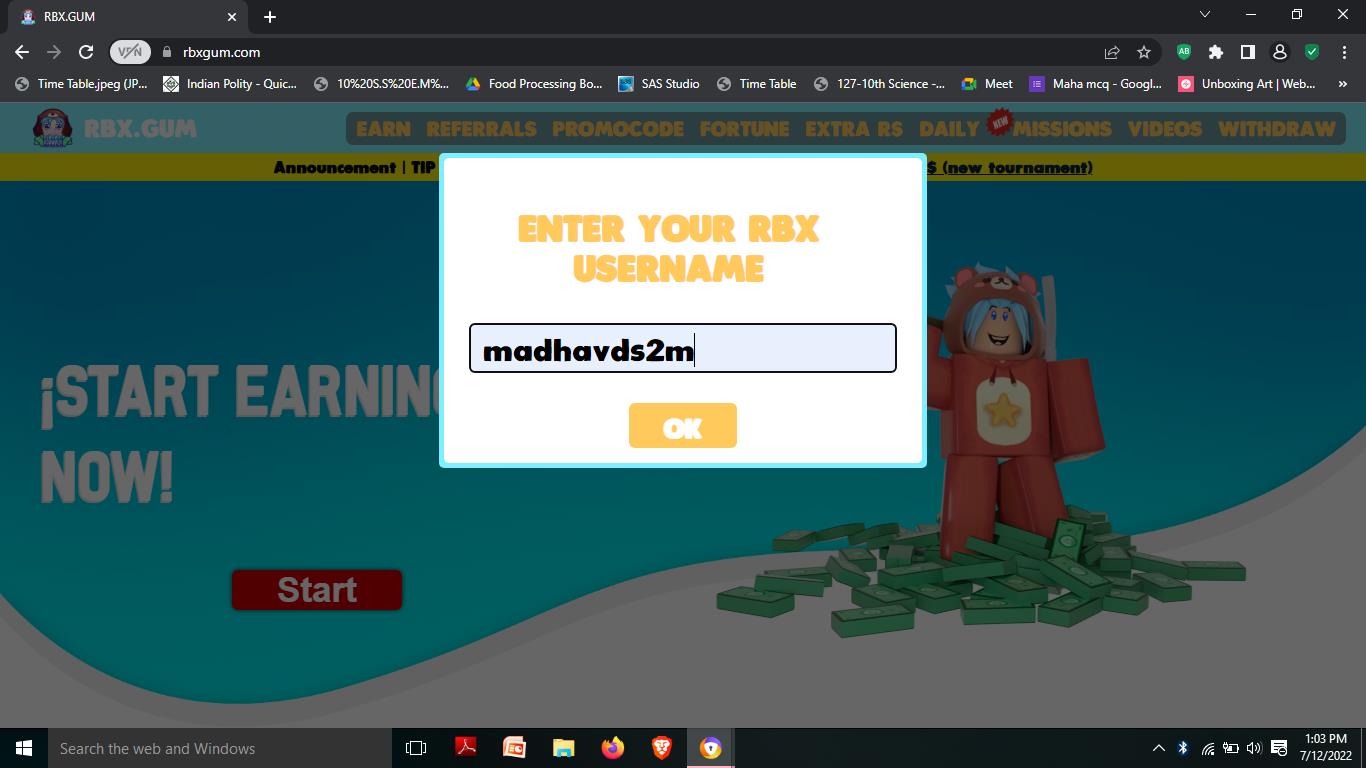
Task: Open the VIDEOS menu item
Action: tap(1165, 129)
